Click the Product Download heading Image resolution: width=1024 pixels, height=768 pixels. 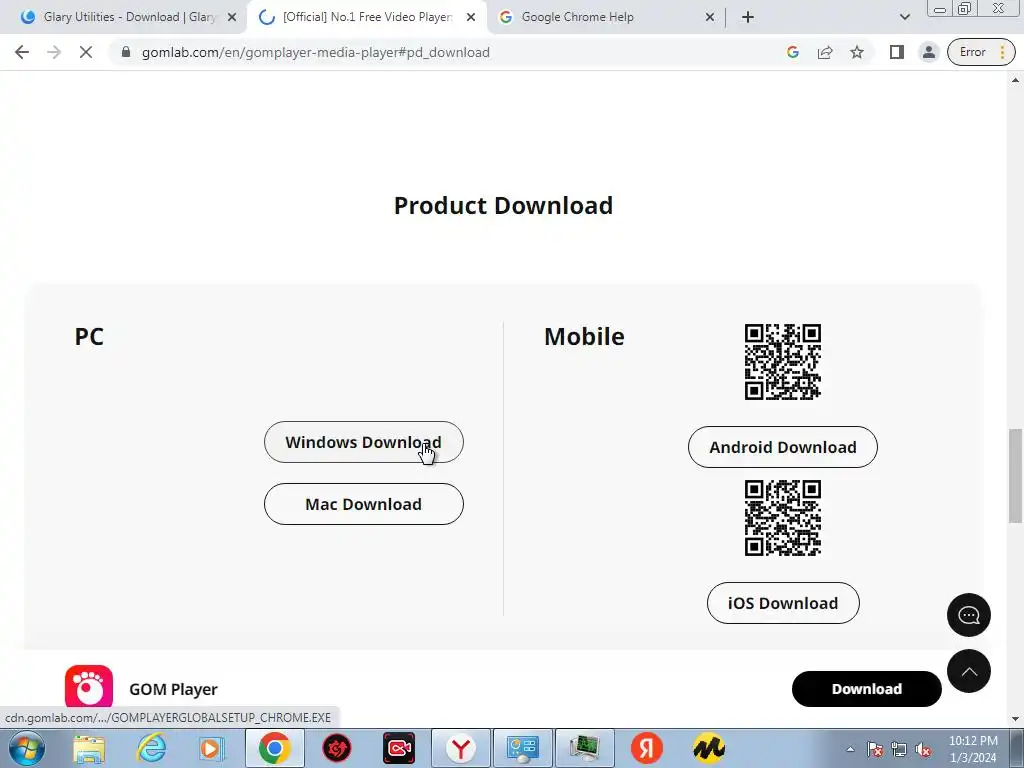(504, 206)
